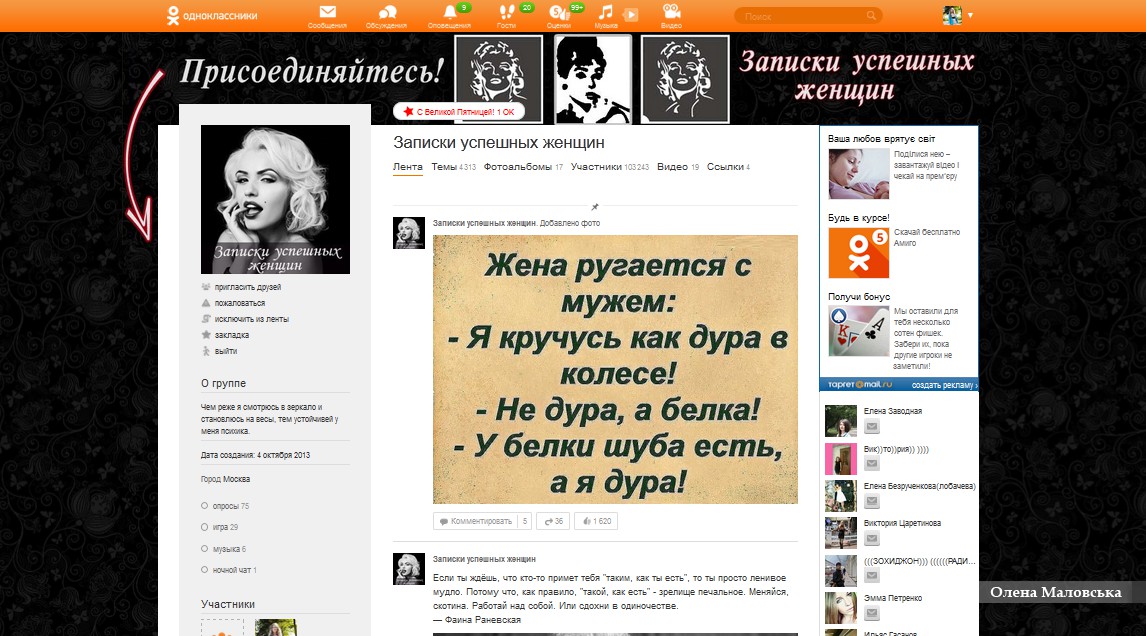This screenshot has width=1146, height=636.
Task: Open the profile avatar in header
Action: [x=952, y=15]
